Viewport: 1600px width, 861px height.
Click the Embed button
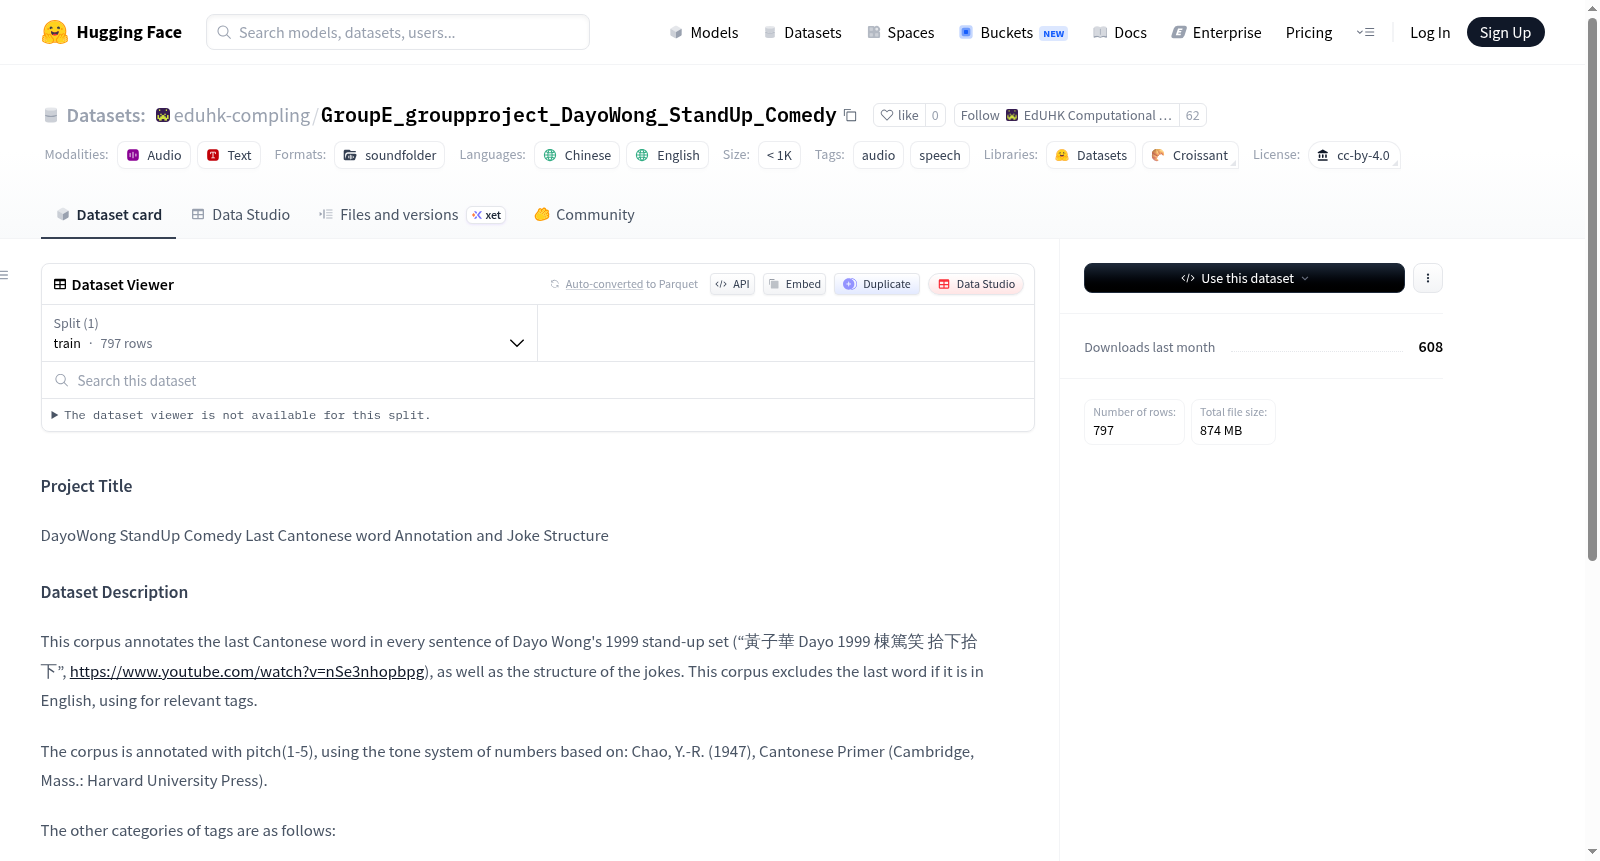(794, 284)
